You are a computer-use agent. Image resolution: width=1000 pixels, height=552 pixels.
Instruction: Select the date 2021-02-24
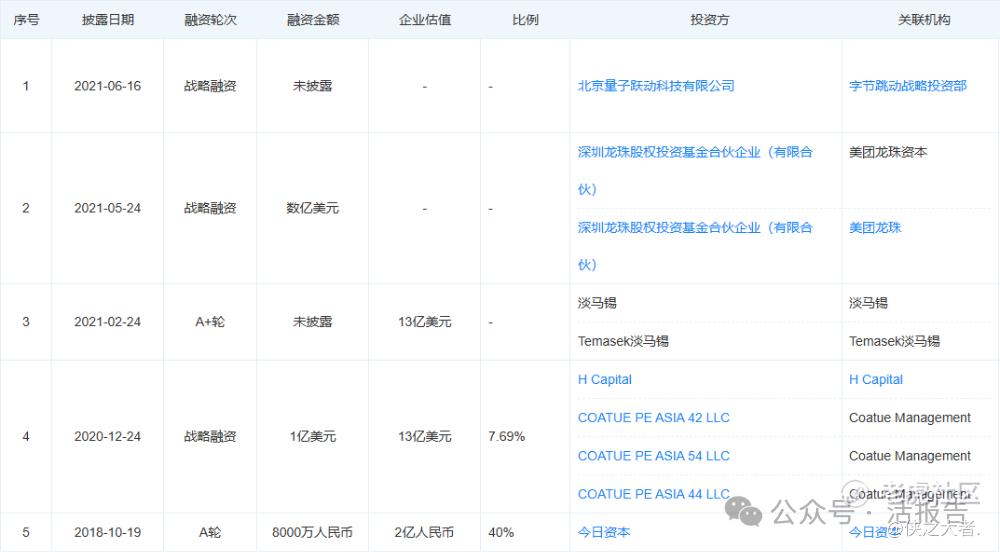click(x=107, y=322)
